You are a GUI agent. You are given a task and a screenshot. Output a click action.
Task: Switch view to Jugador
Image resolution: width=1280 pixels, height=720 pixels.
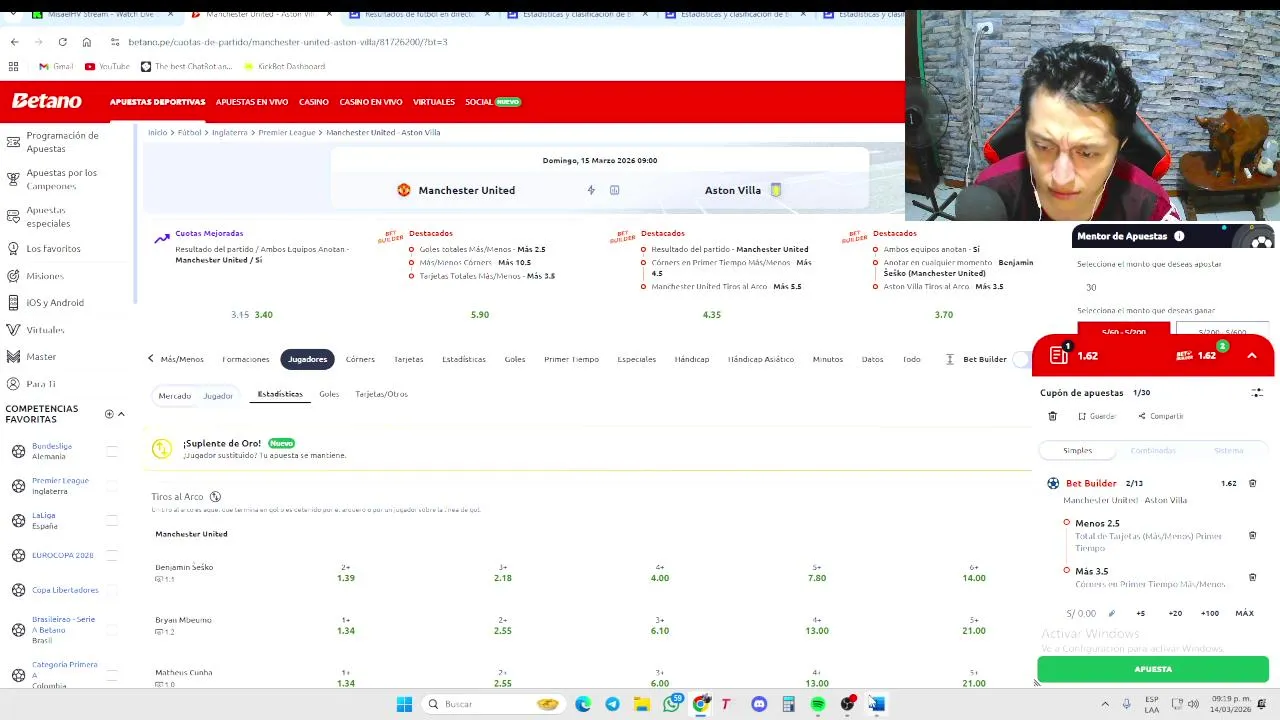point(218,395)
